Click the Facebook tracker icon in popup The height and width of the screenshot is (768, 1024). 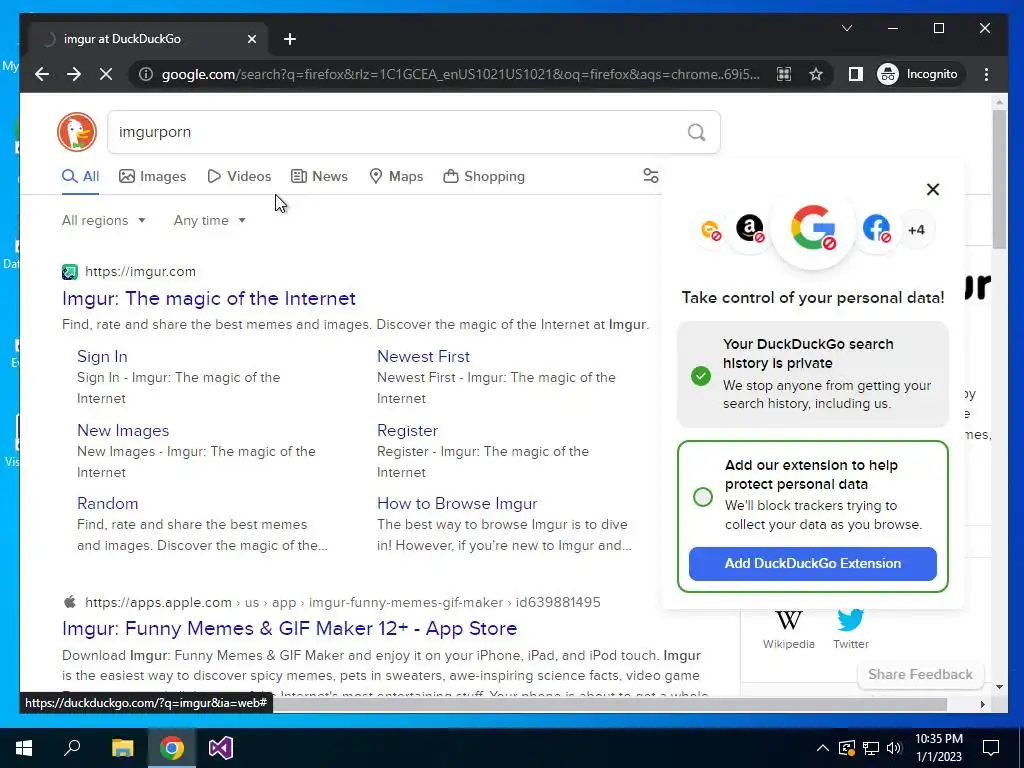click(876, 229)
